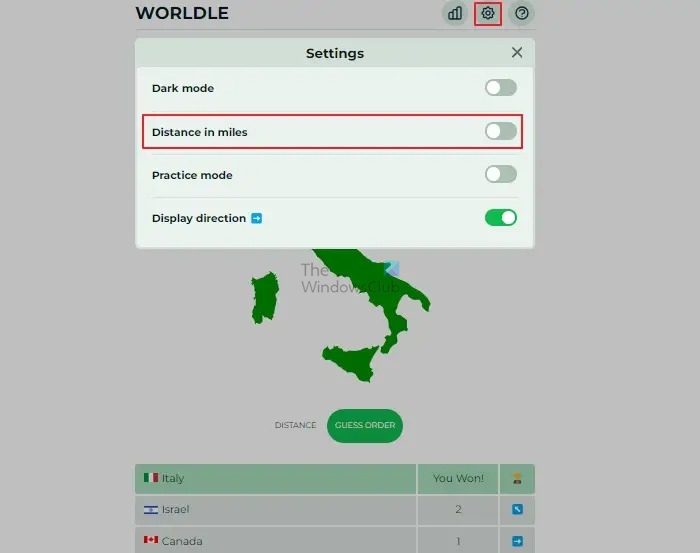
Task: Close the Settings panel with the X
Action: click(x=517, y=53)
